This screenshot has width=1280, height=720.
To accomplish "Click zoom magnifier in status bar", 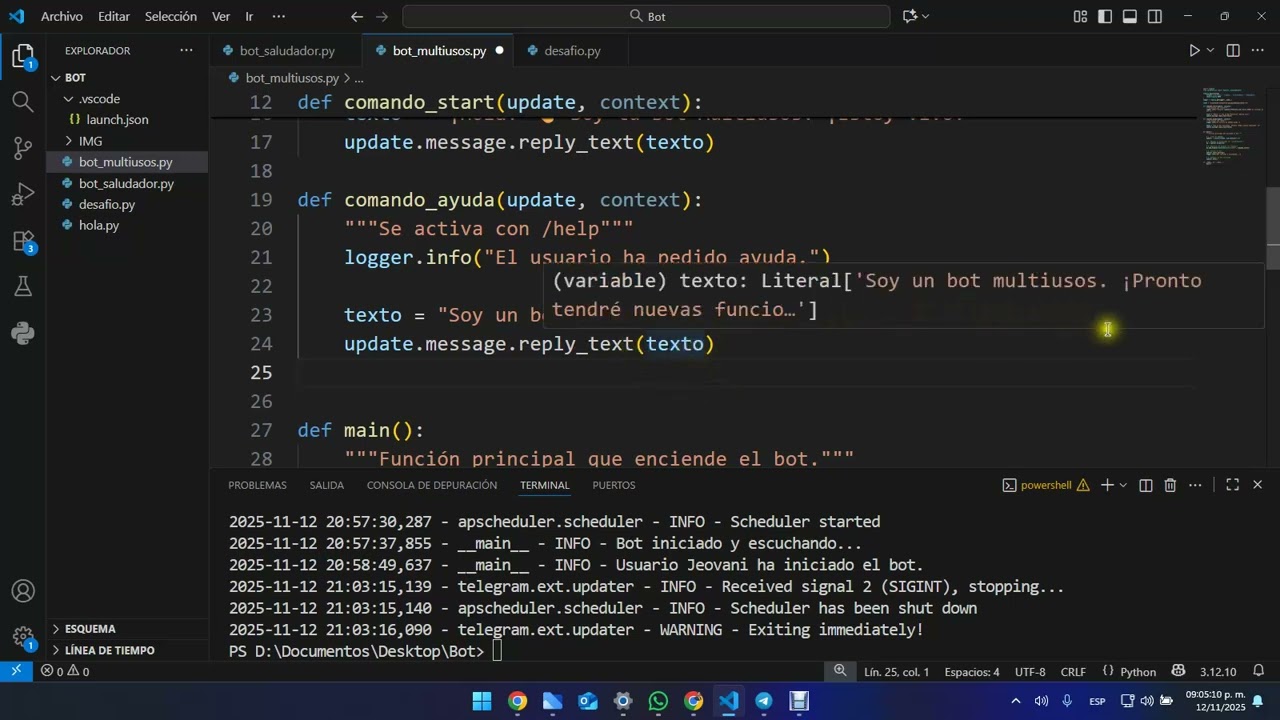I will pyautogui.click(x=840, y=671).
